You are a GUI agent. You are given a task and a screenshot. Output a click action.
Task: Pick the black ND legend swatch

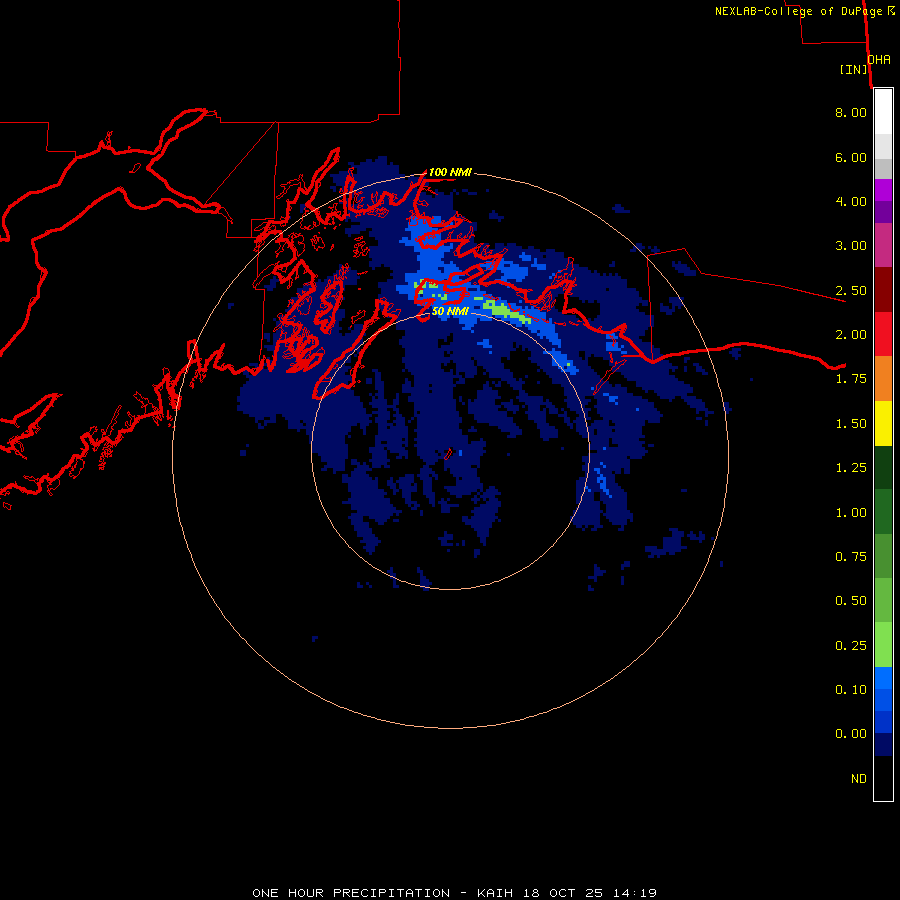pos(883,778)
